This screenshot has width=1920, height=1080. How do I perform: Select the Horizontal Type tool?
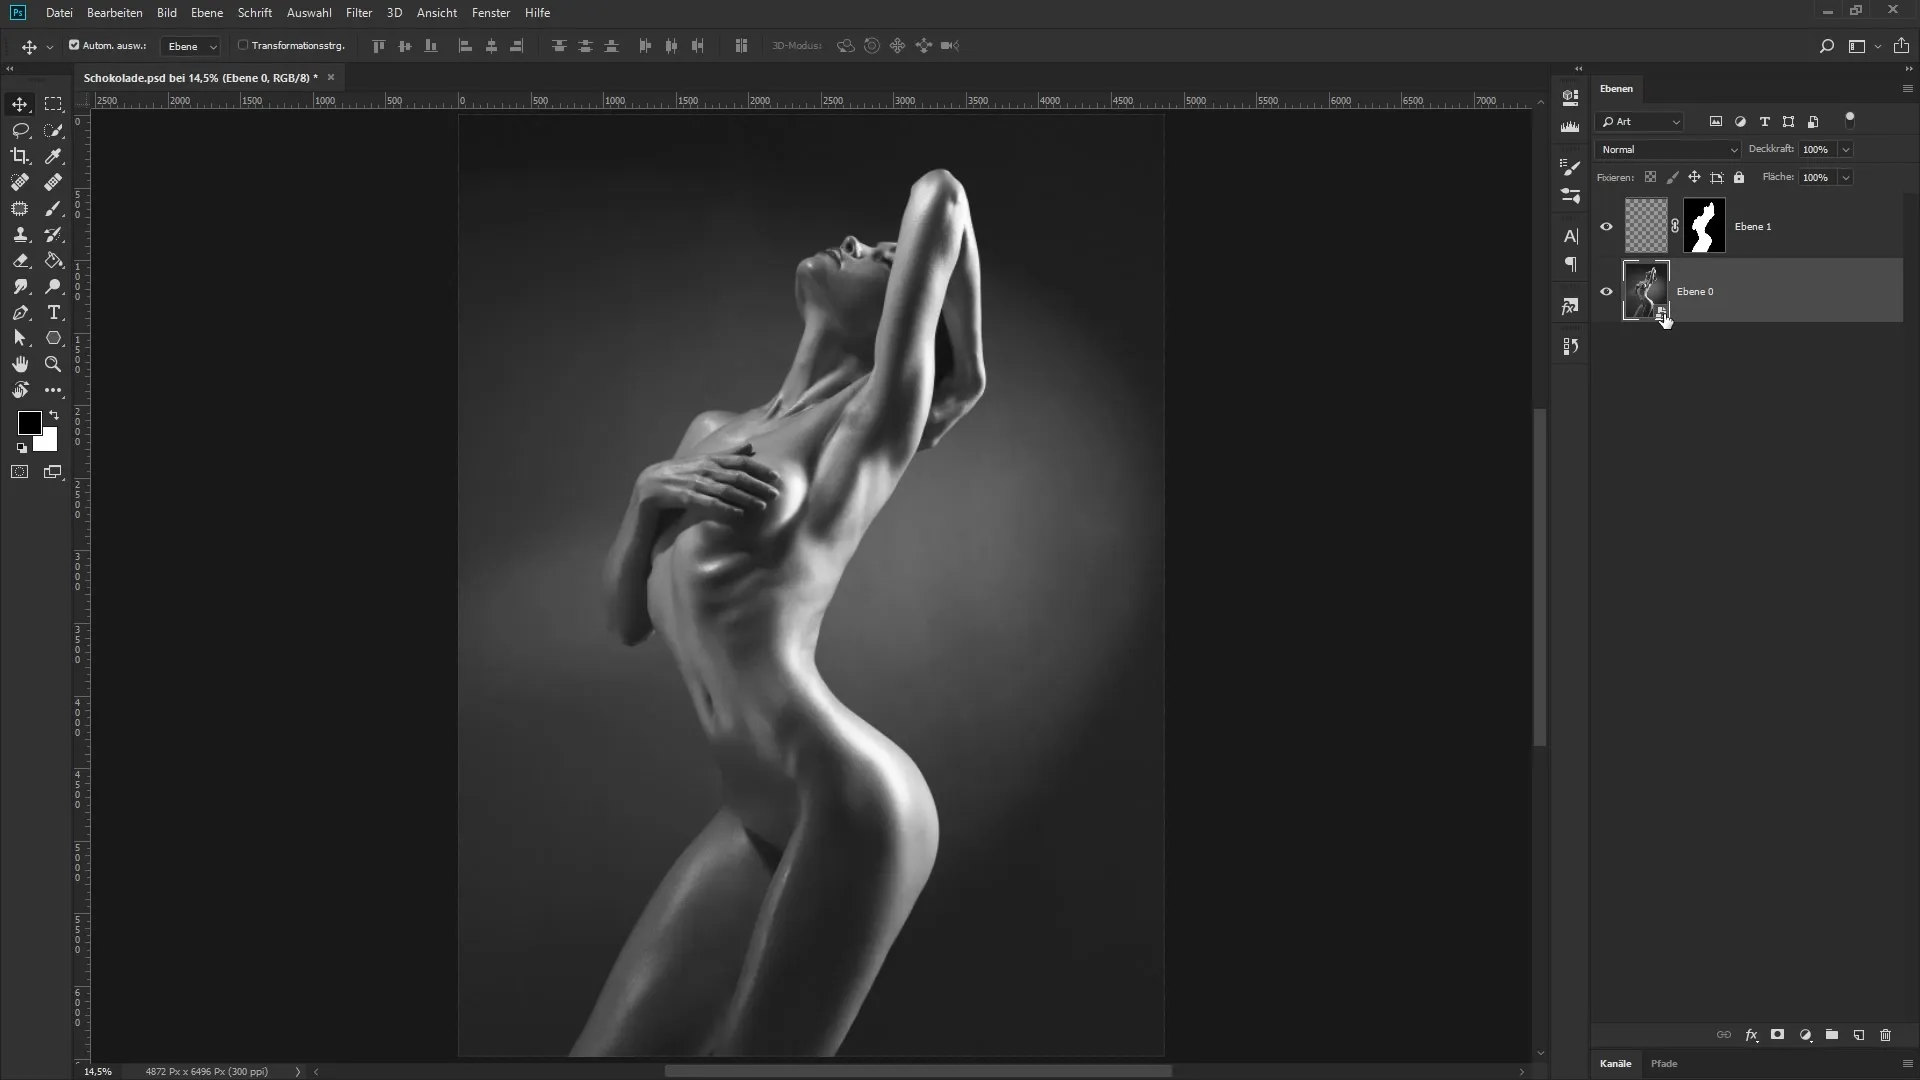coord(53,312)
